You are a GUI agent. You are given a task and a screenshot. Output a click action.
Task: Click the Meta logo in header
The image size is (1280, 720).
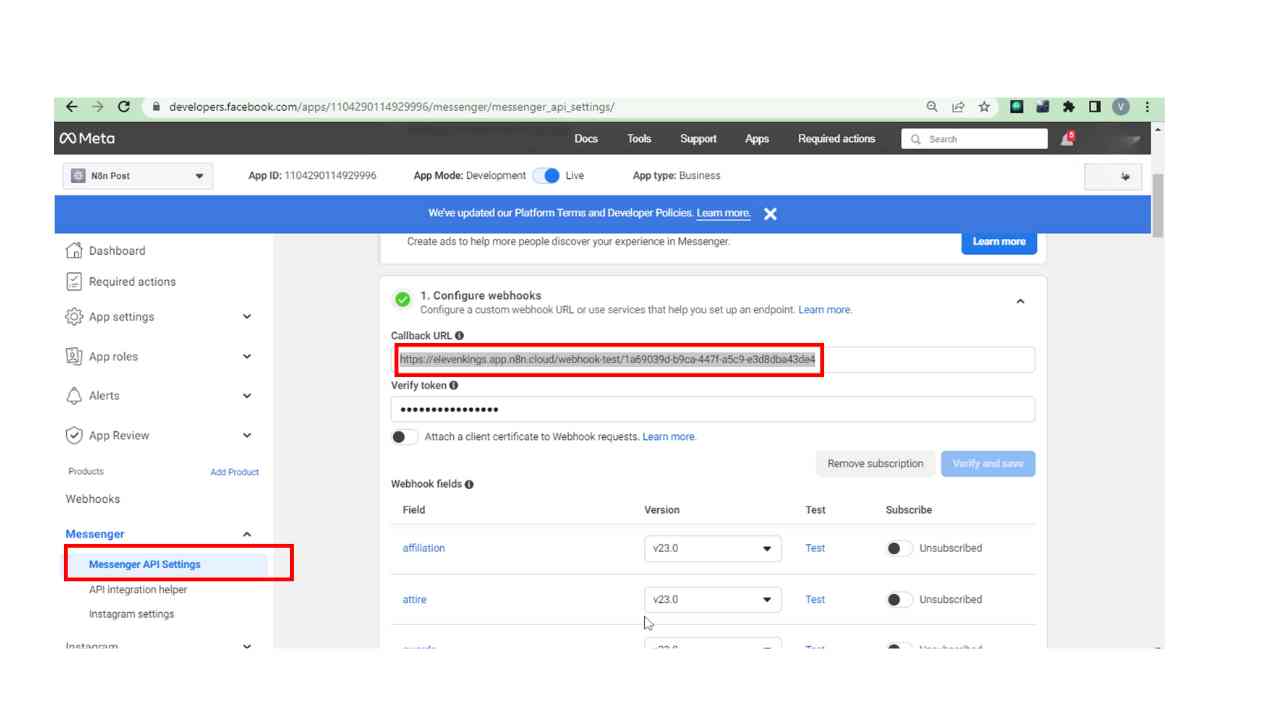(87, 139)
